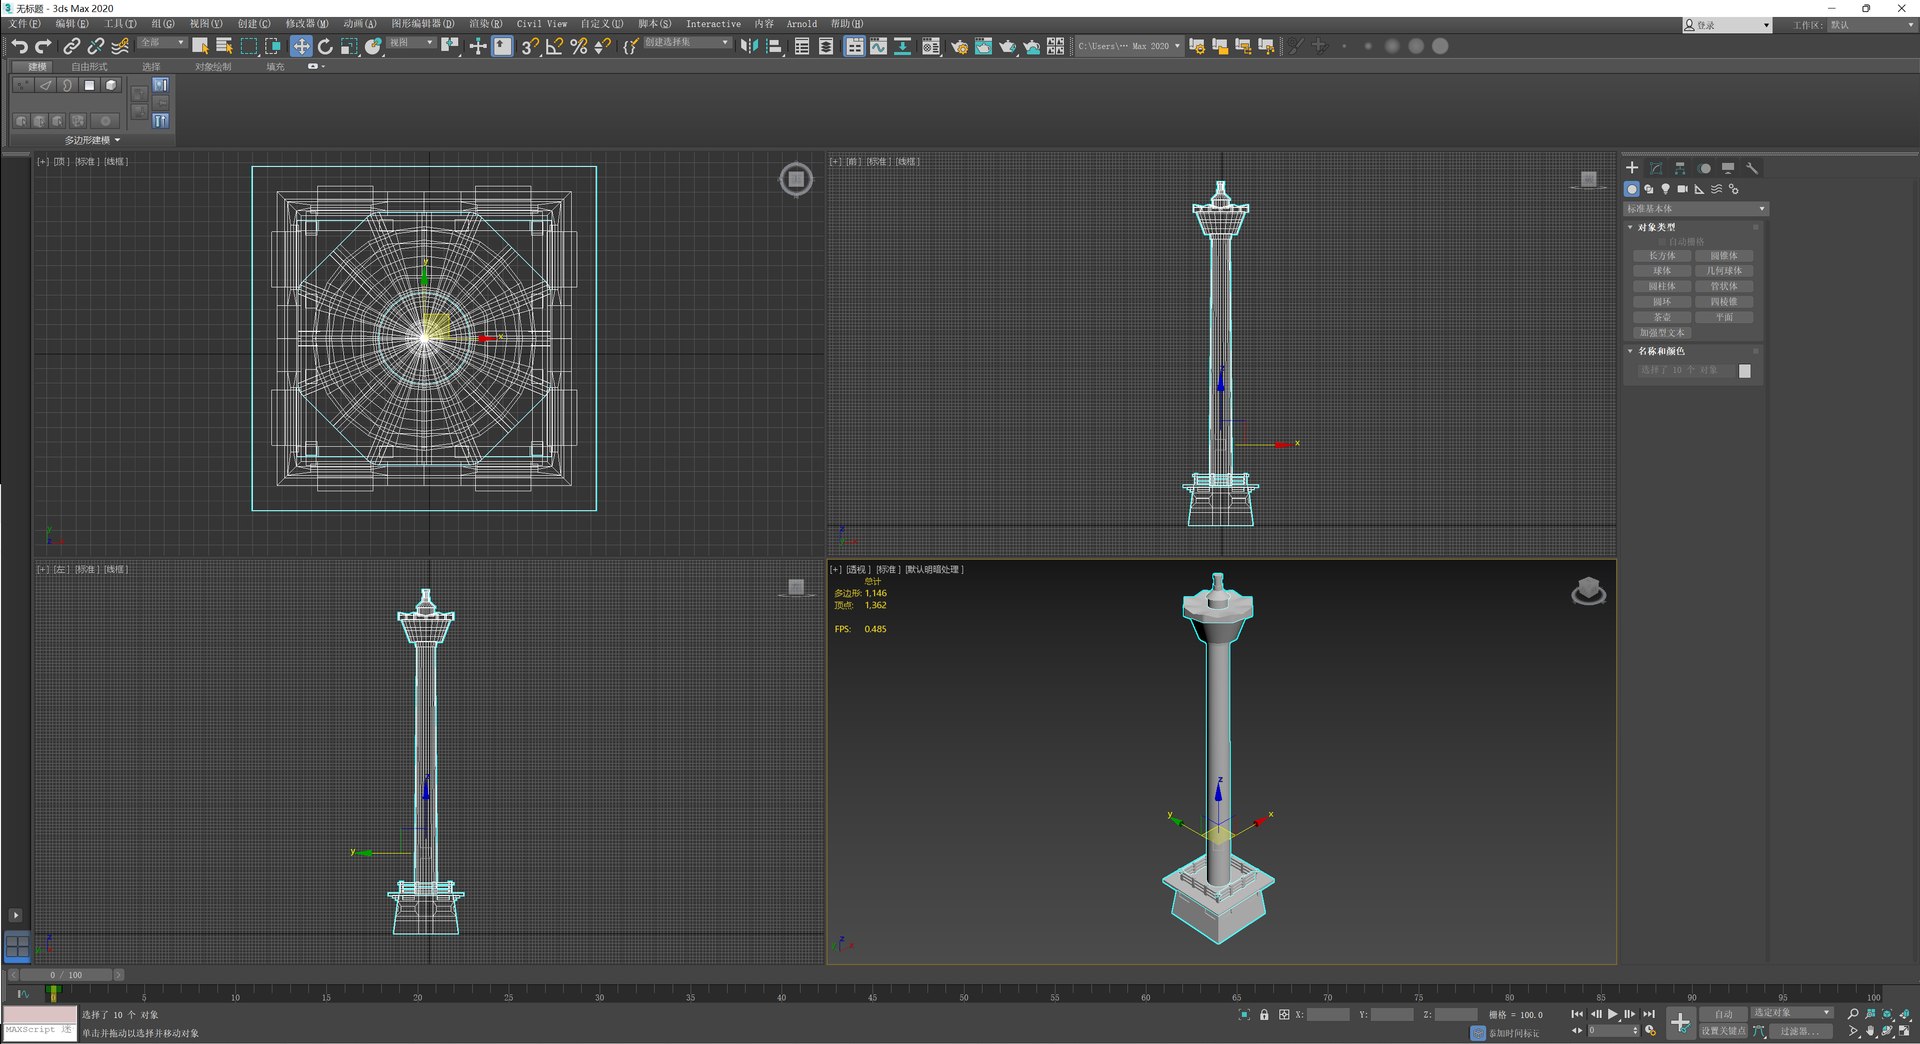Expand the 多边形建模 panel dropdown

92,140
